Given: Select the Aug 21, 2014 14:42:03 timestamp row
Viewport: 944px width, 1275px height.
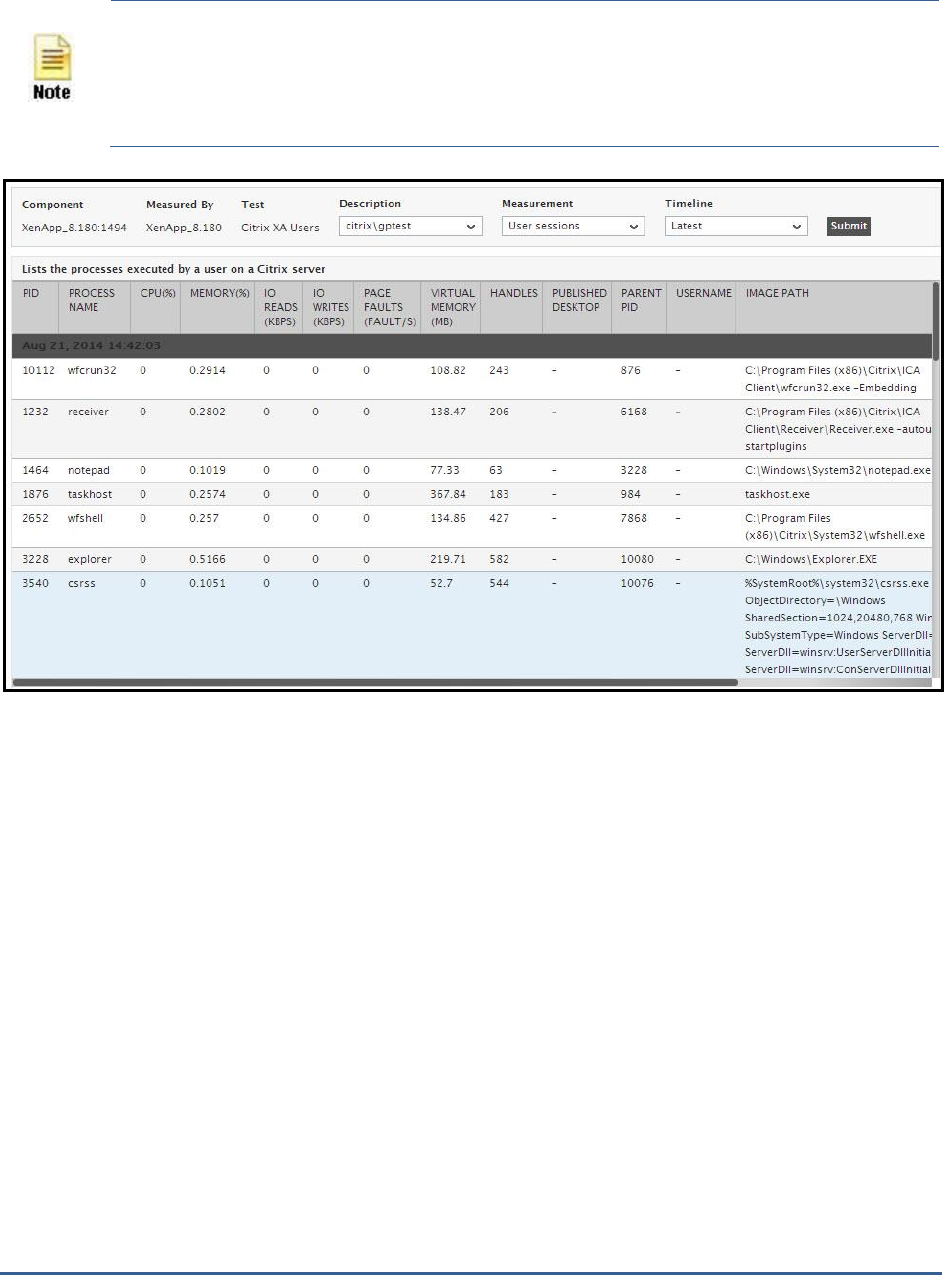Looking at the screenshot, I should click(472, 345).
